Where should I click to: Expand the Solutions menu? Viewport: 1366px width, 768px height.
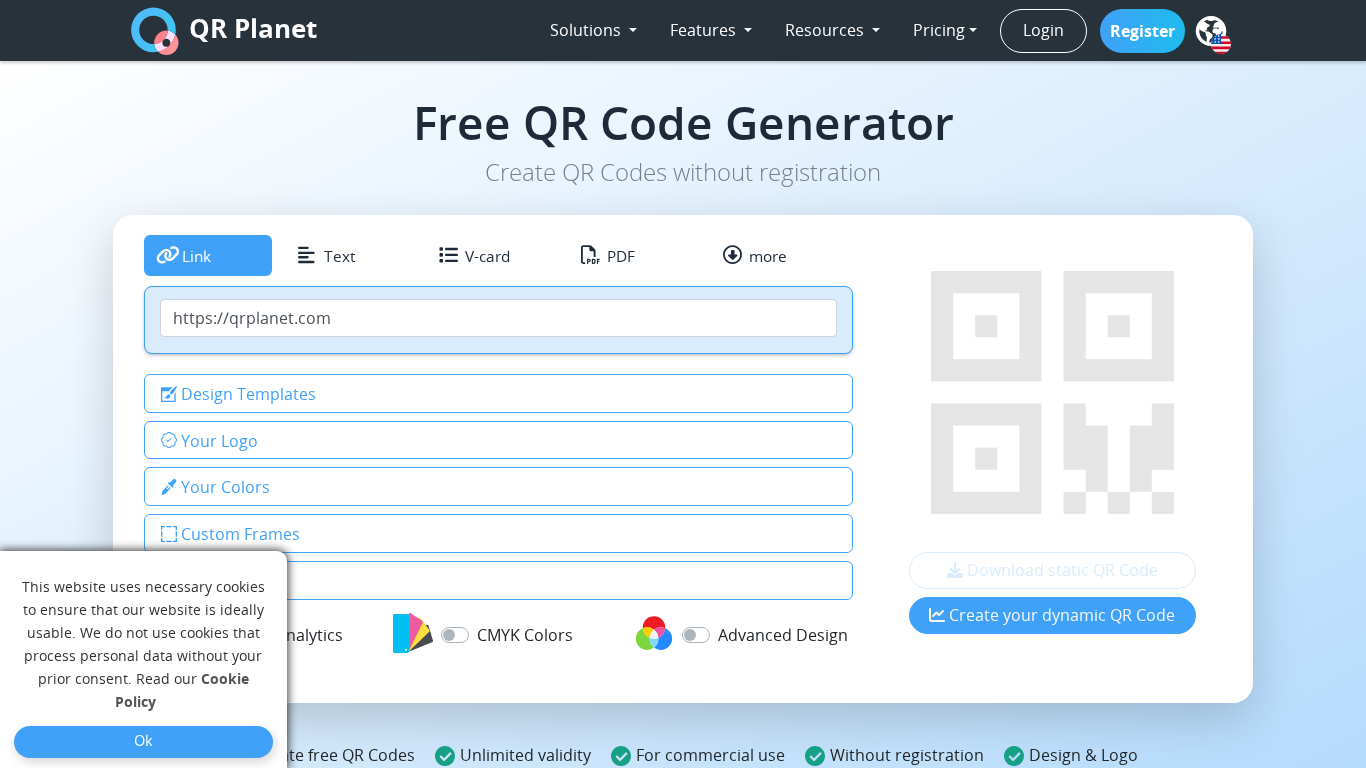[593, 30]
